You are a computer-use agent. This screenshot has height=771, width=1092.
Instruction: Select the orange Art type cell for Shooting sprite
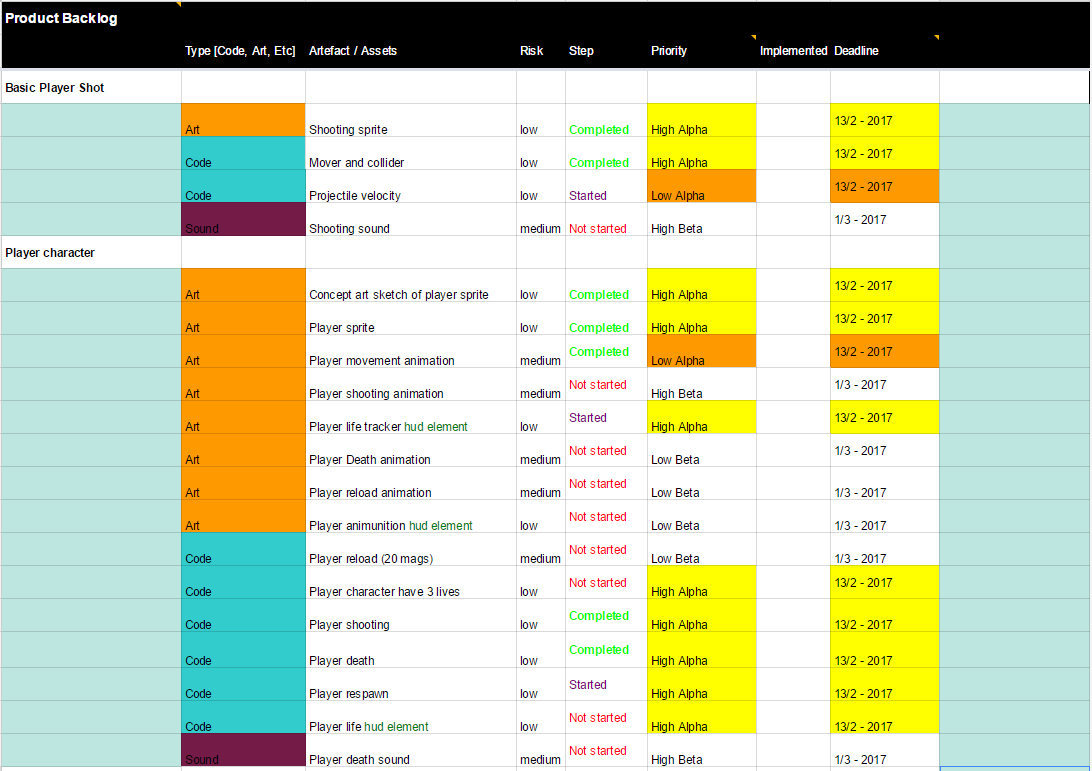pos(242,120)
